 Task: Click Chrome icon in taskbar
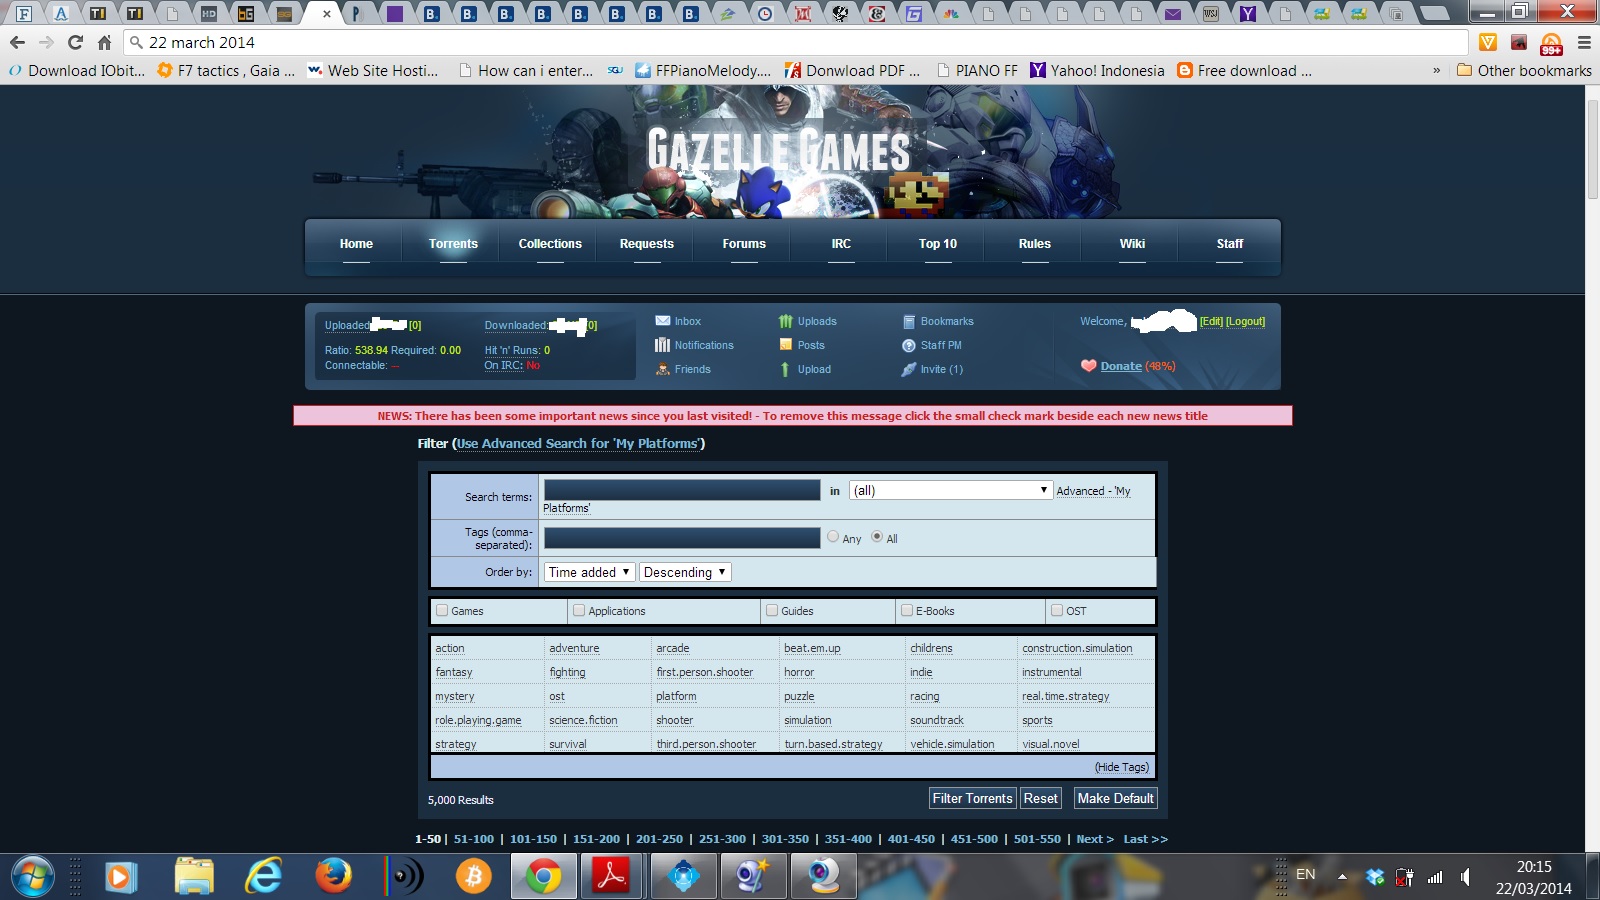click(543, 877)
